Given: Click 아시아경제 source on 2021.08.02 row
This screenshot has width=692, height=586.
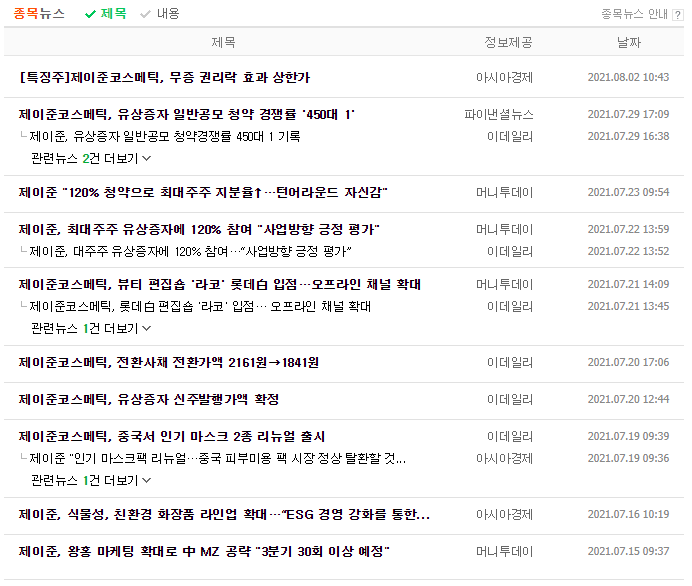Looking at the screenshot, I should [x=504, y=78].
